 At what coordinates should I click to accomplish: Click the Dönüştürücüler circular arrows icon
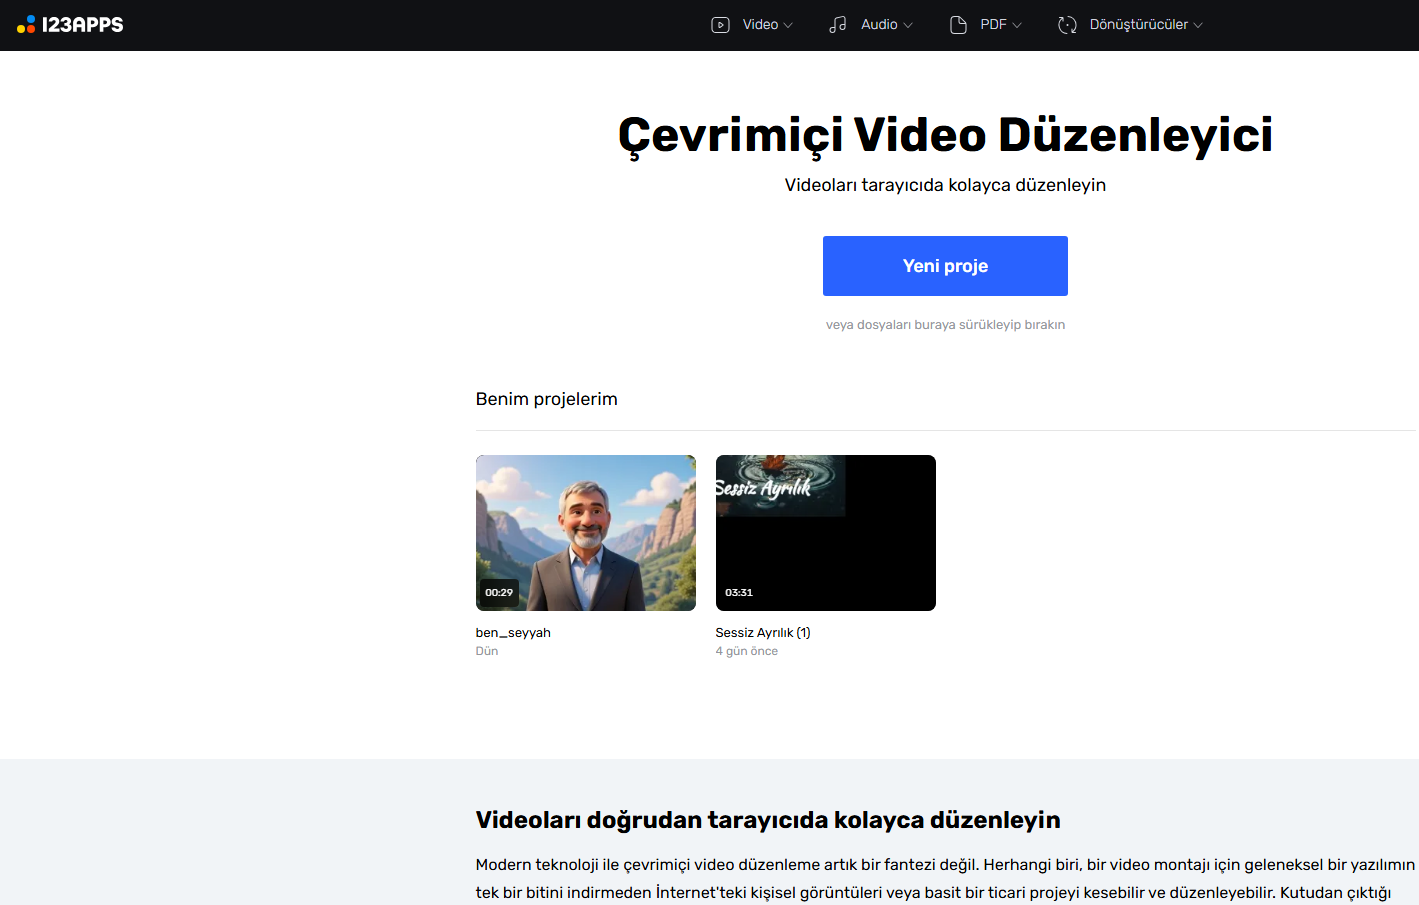tap(1067, 25)
